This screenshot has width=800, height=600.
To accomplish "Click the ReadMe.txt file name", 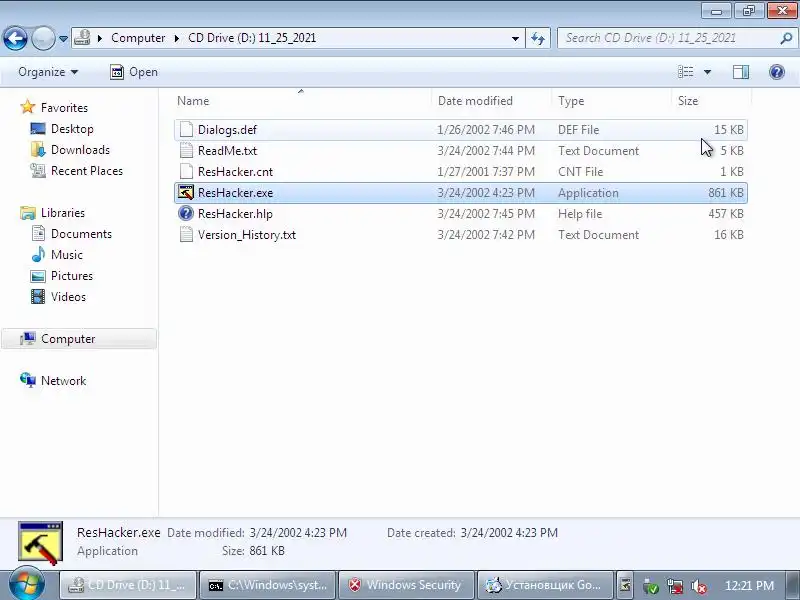I will click(x=227, y=151).
